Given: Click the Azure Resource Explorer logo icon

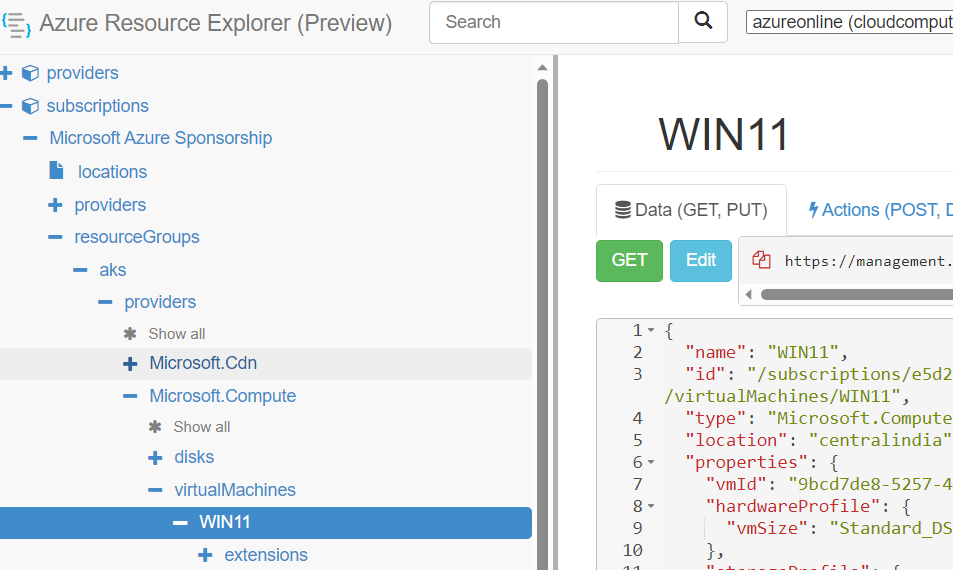Looking at the screenshot, I should (x=16, y=25).
